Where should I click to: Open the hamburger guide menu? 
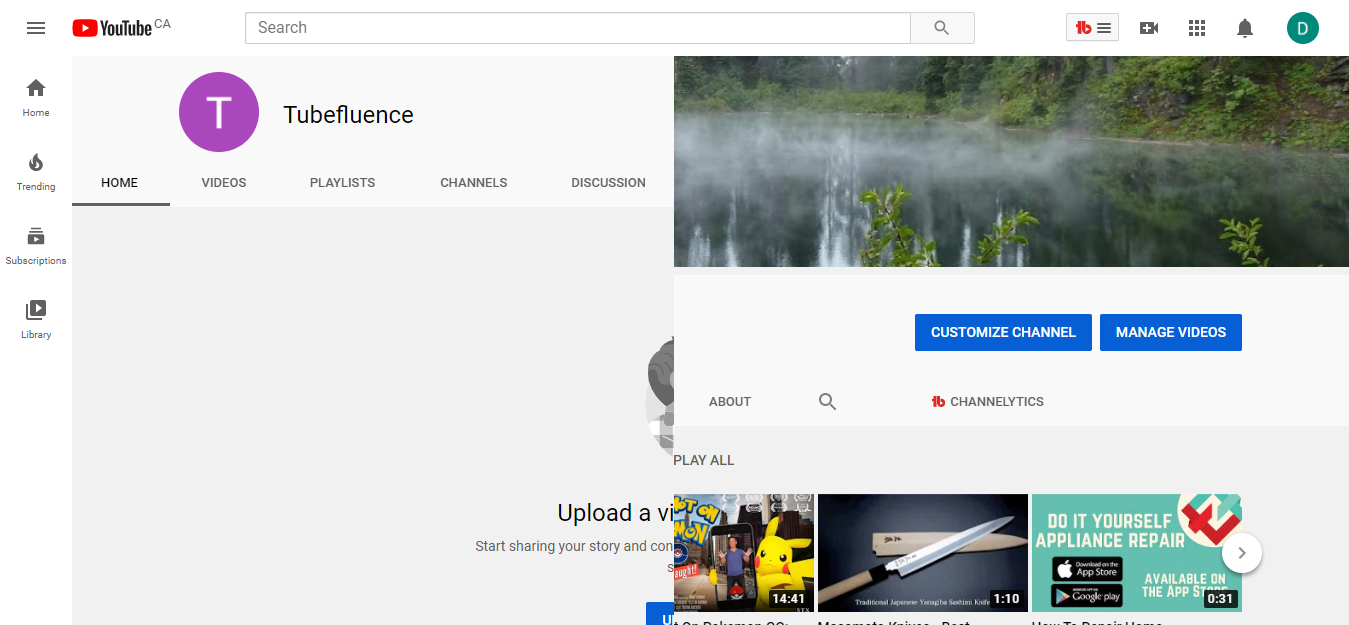coord(36,28)
